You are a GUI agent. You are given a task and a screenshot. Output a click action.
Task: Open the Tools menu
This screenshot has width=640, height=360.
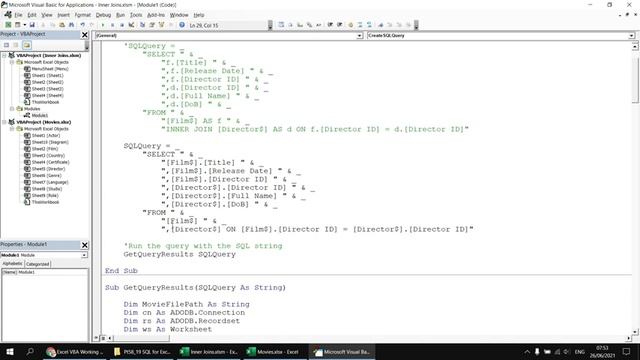point(136,15)
